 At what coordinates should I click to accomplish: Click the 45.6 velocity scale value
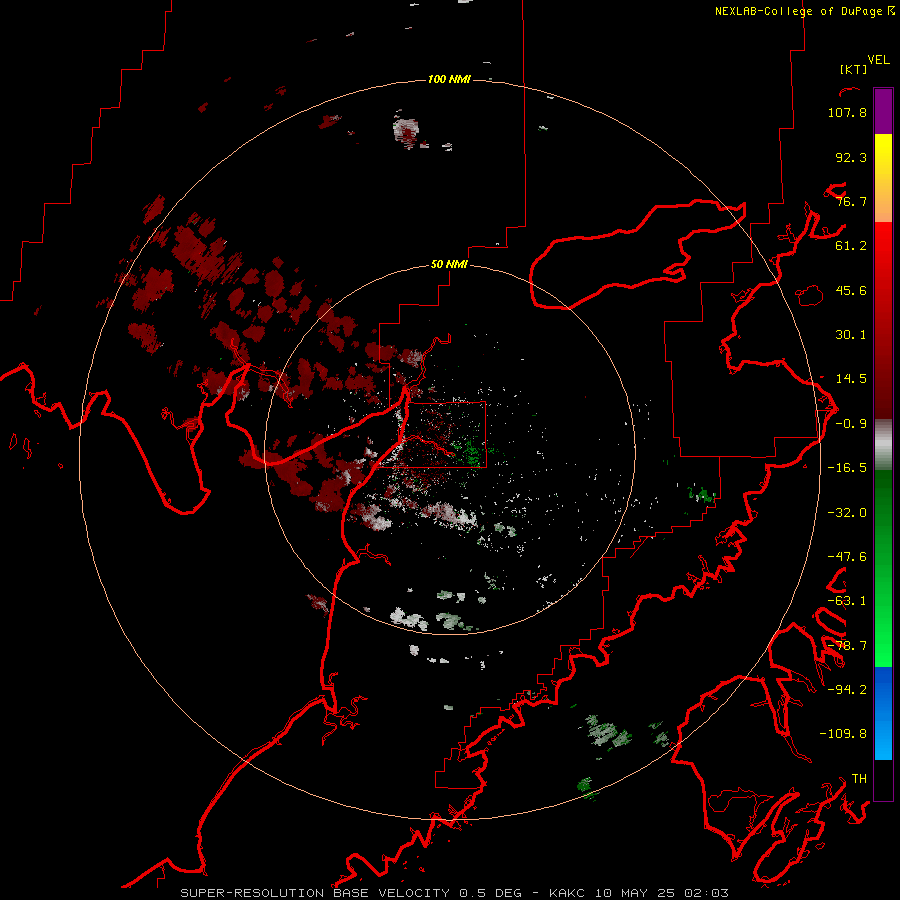pyautogui.click(x=851, y=290)
